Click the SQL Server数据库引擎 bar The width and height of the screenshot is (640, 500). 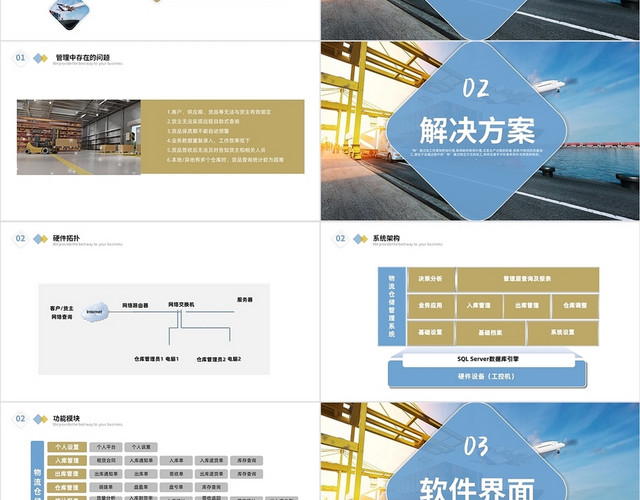click(x=488, y=360)
